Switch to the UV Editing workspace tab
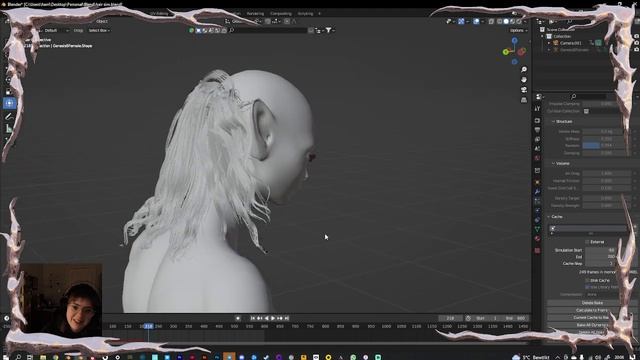Image resolution: width=640 pixels, height=360 pixels. tap(159, 13)
